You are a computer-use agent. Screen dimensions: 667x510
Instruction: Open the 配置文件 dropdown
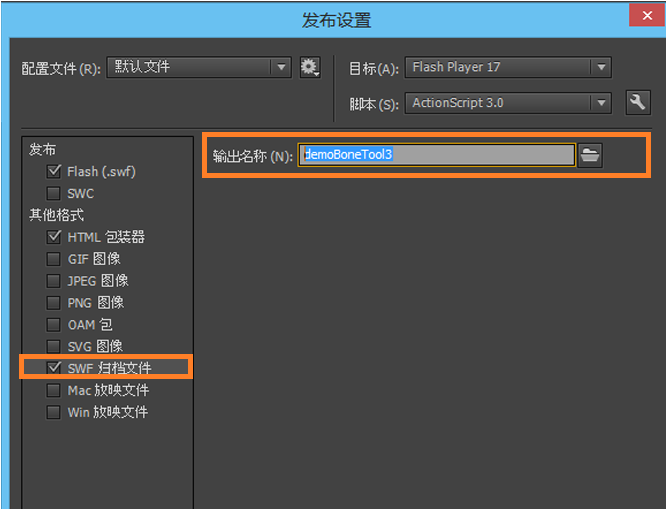point(199,67)
